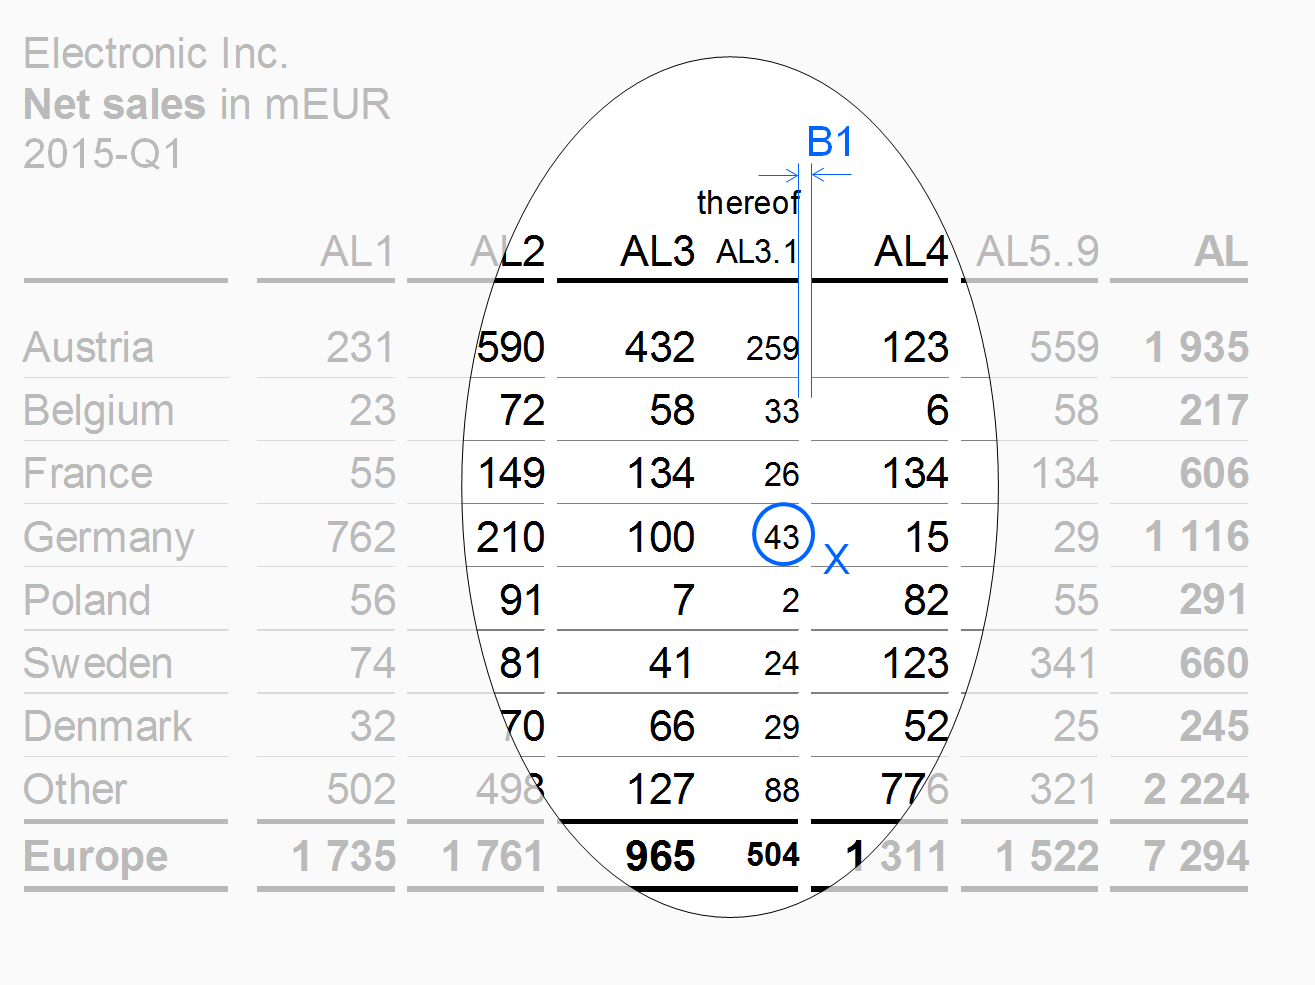
Task: Select the AL3 column header
Action: [x=657, y=252]
